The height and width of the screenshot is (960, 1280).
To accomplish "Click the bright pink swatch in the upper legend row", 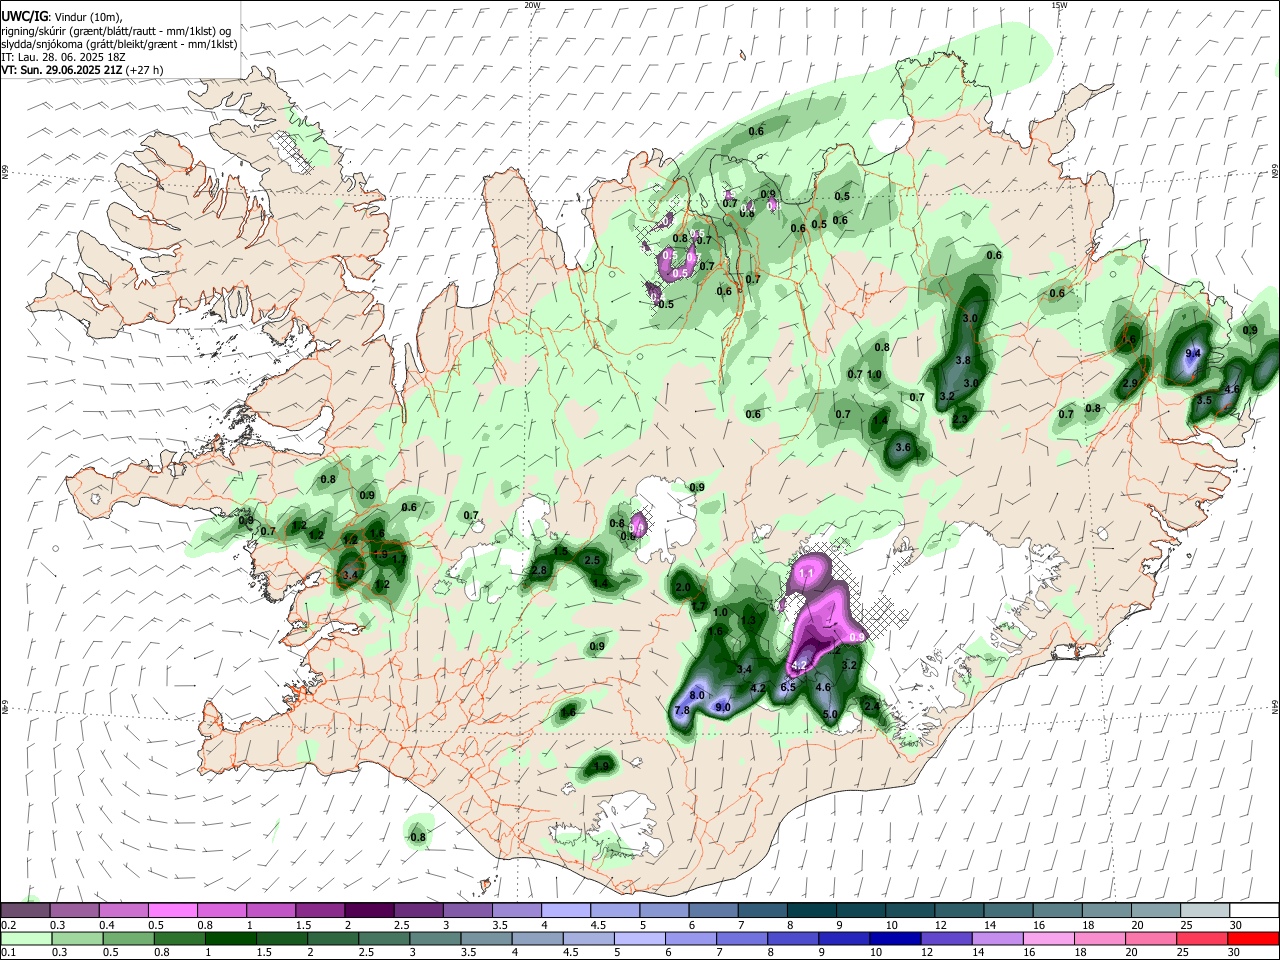I will (172, 910).
